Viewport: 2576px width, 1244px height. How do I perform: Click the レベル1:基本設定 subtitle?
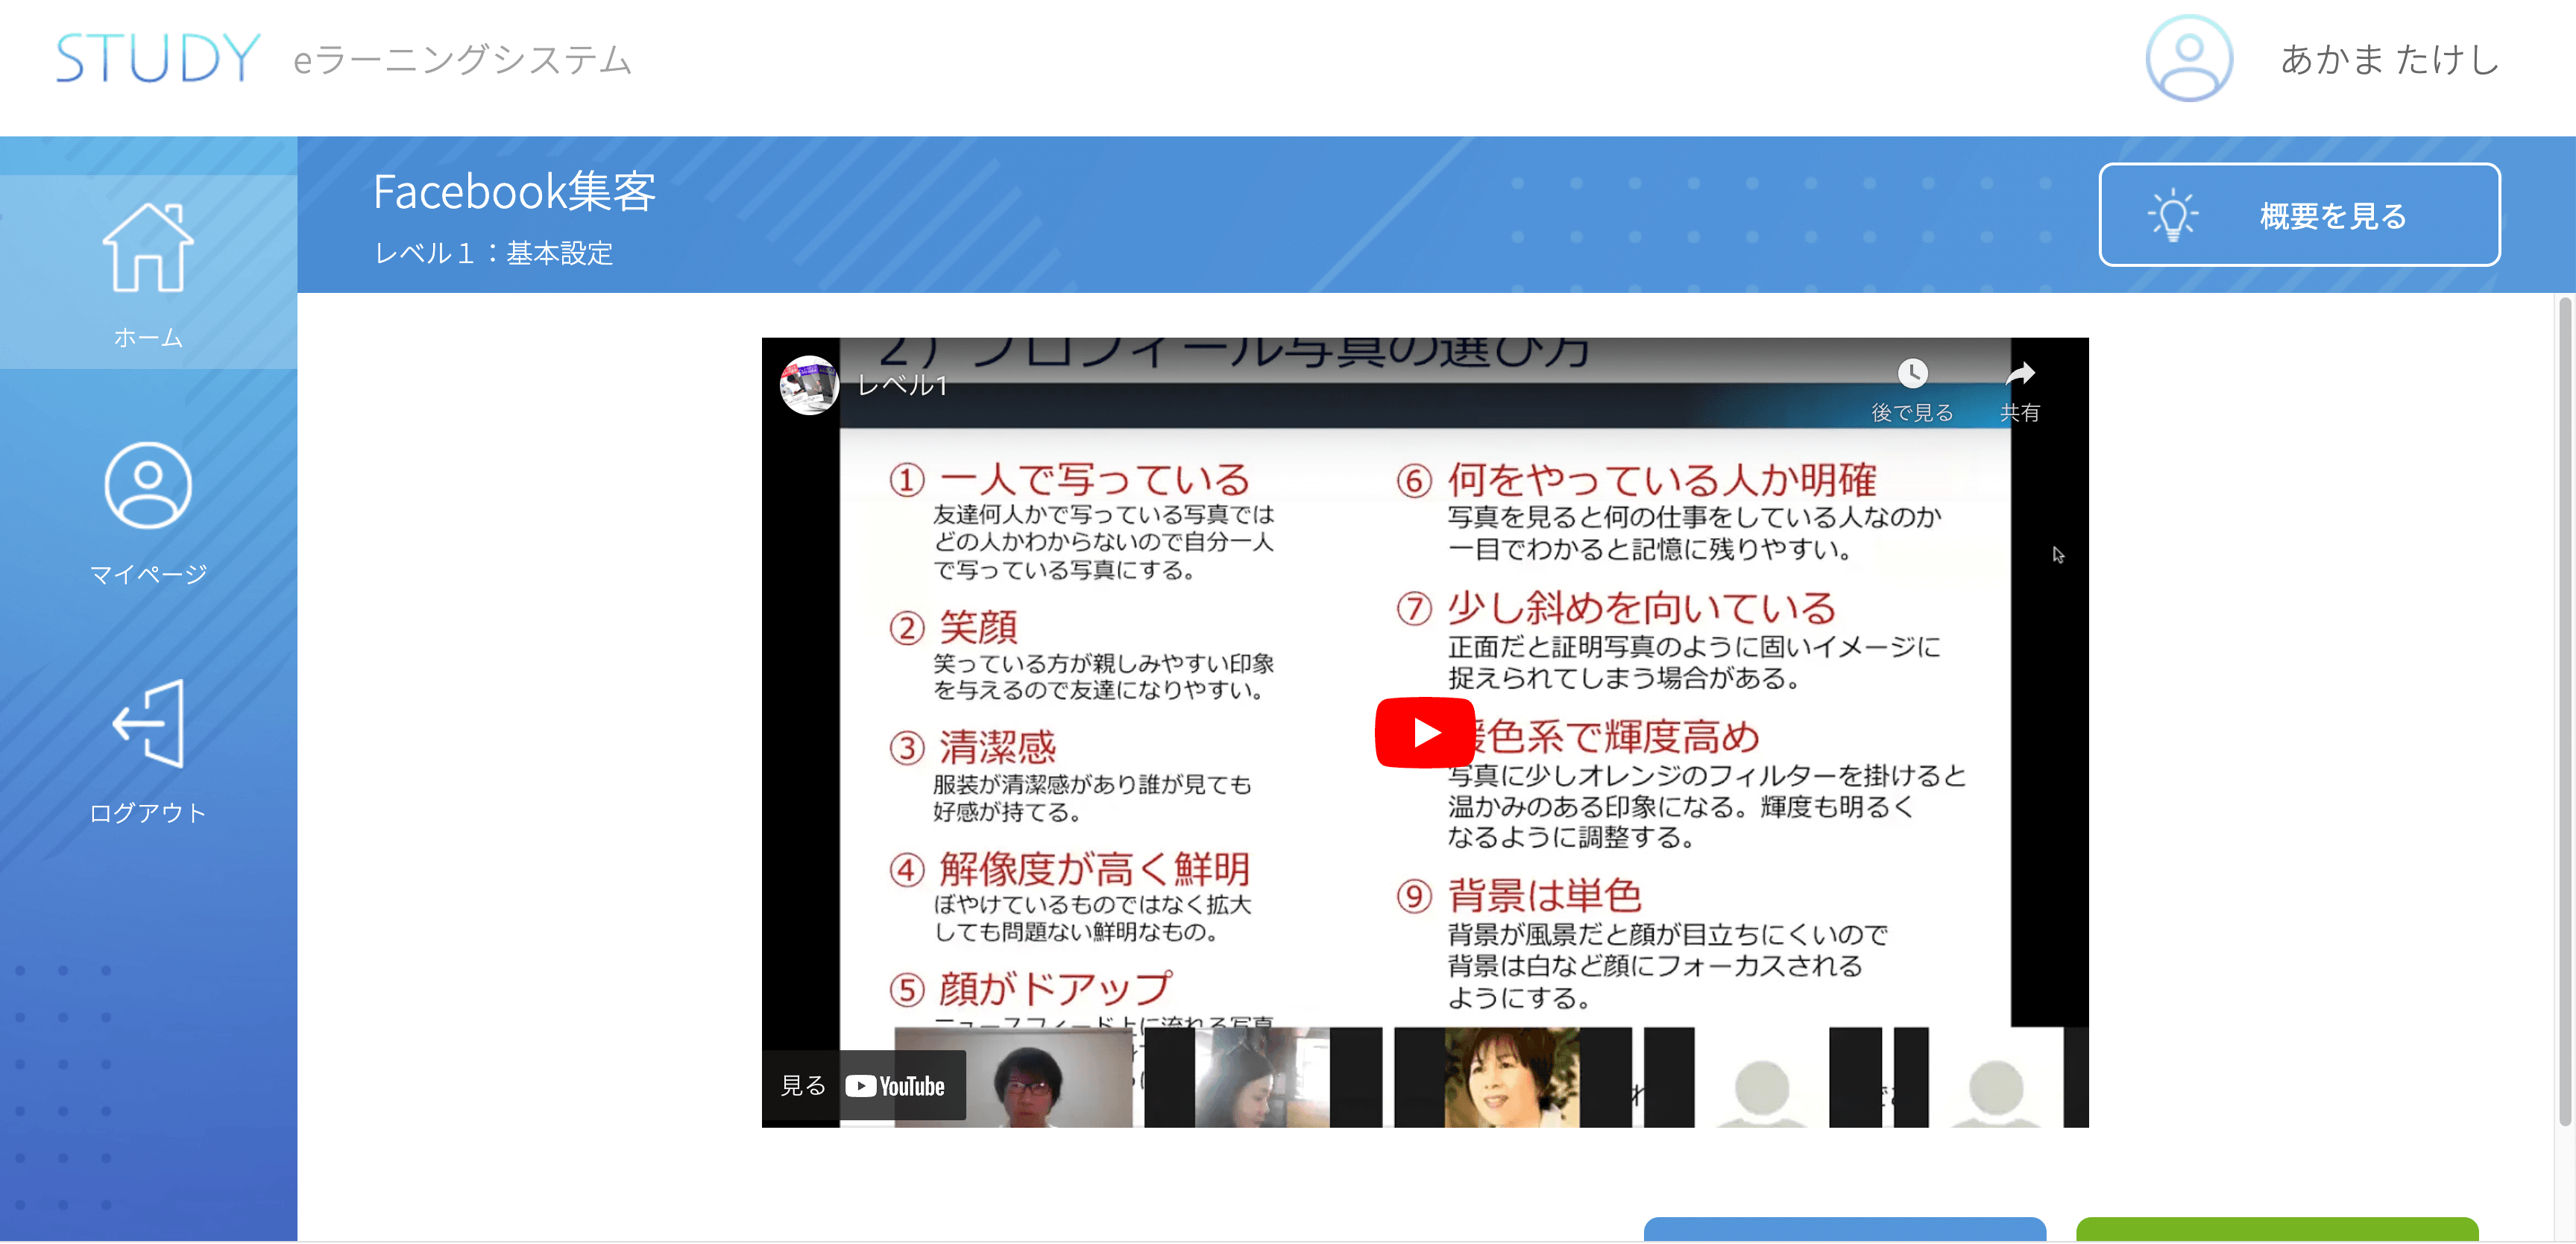(x=493, y=253)
